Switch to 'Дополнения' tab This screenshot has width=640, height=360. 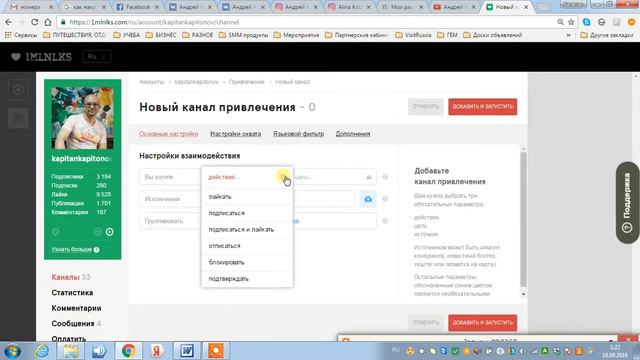(x=353, y=134)
